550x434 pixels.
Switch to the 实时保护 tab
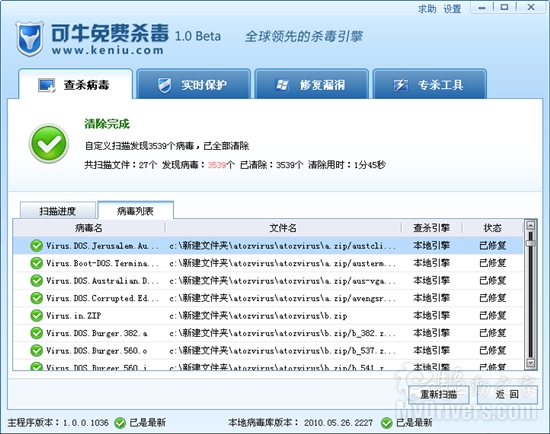tap(193, 84)
